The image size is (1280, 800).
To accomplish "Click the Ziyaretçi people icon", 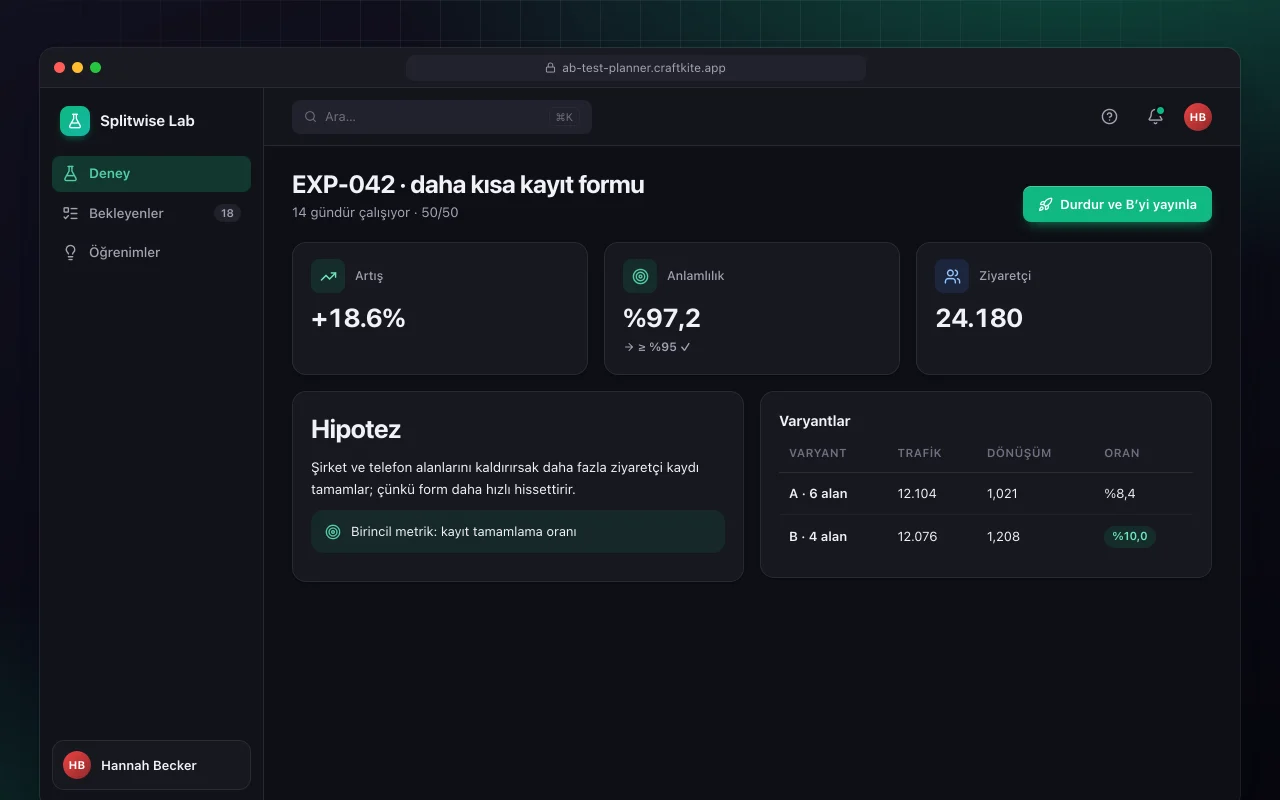I will coord(952,276).
